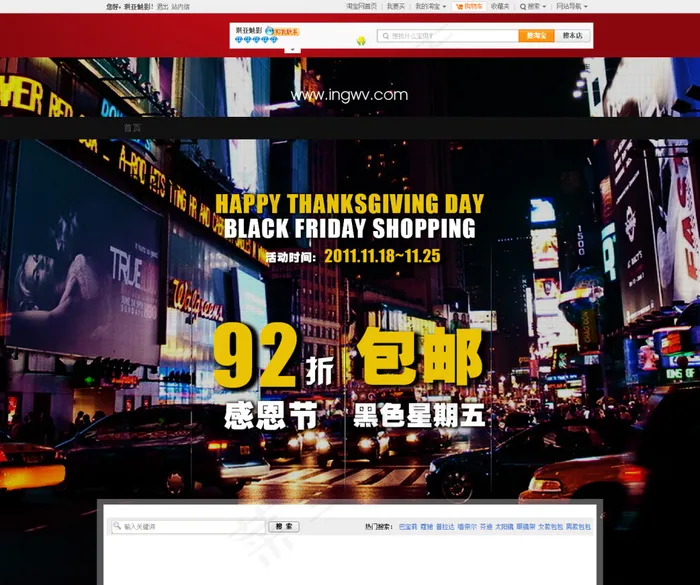Open 淘宝网首页 in the top menu

tap(361, 6)
